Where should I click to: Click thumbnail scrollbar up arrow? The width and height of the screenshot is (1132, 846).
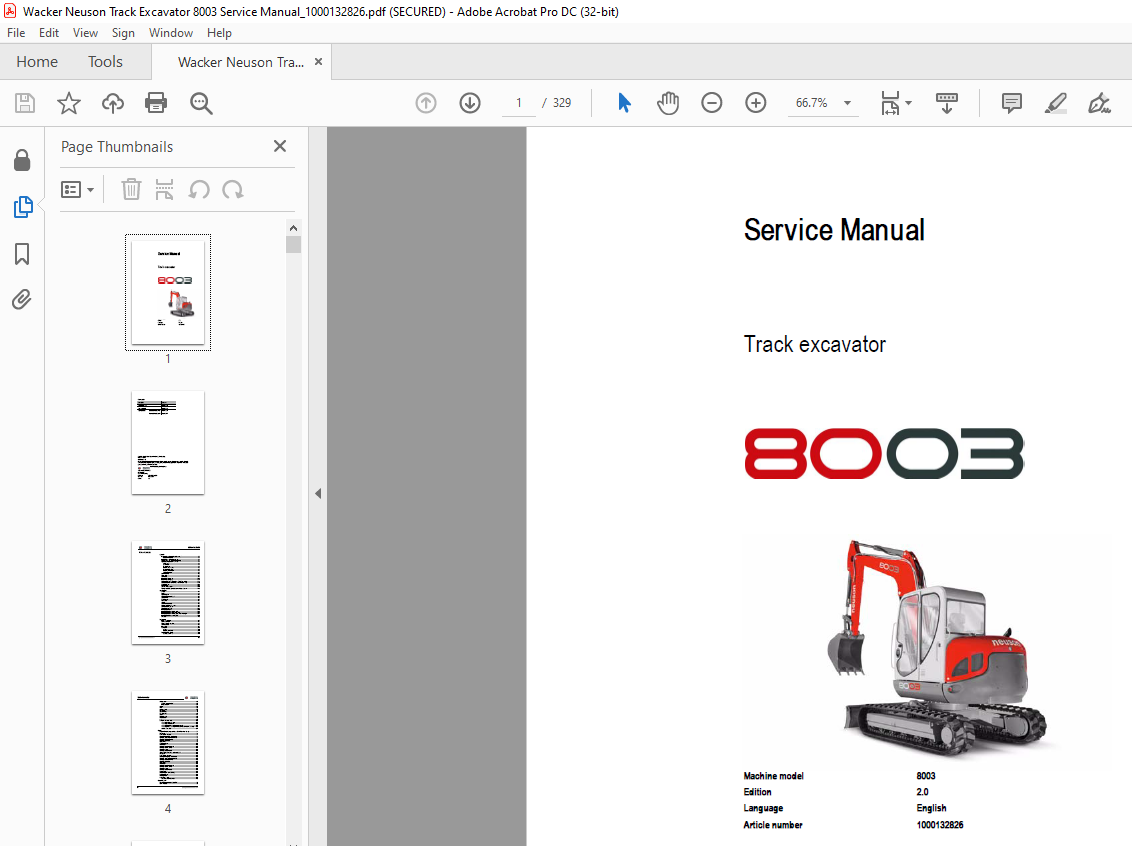[293, 227]
